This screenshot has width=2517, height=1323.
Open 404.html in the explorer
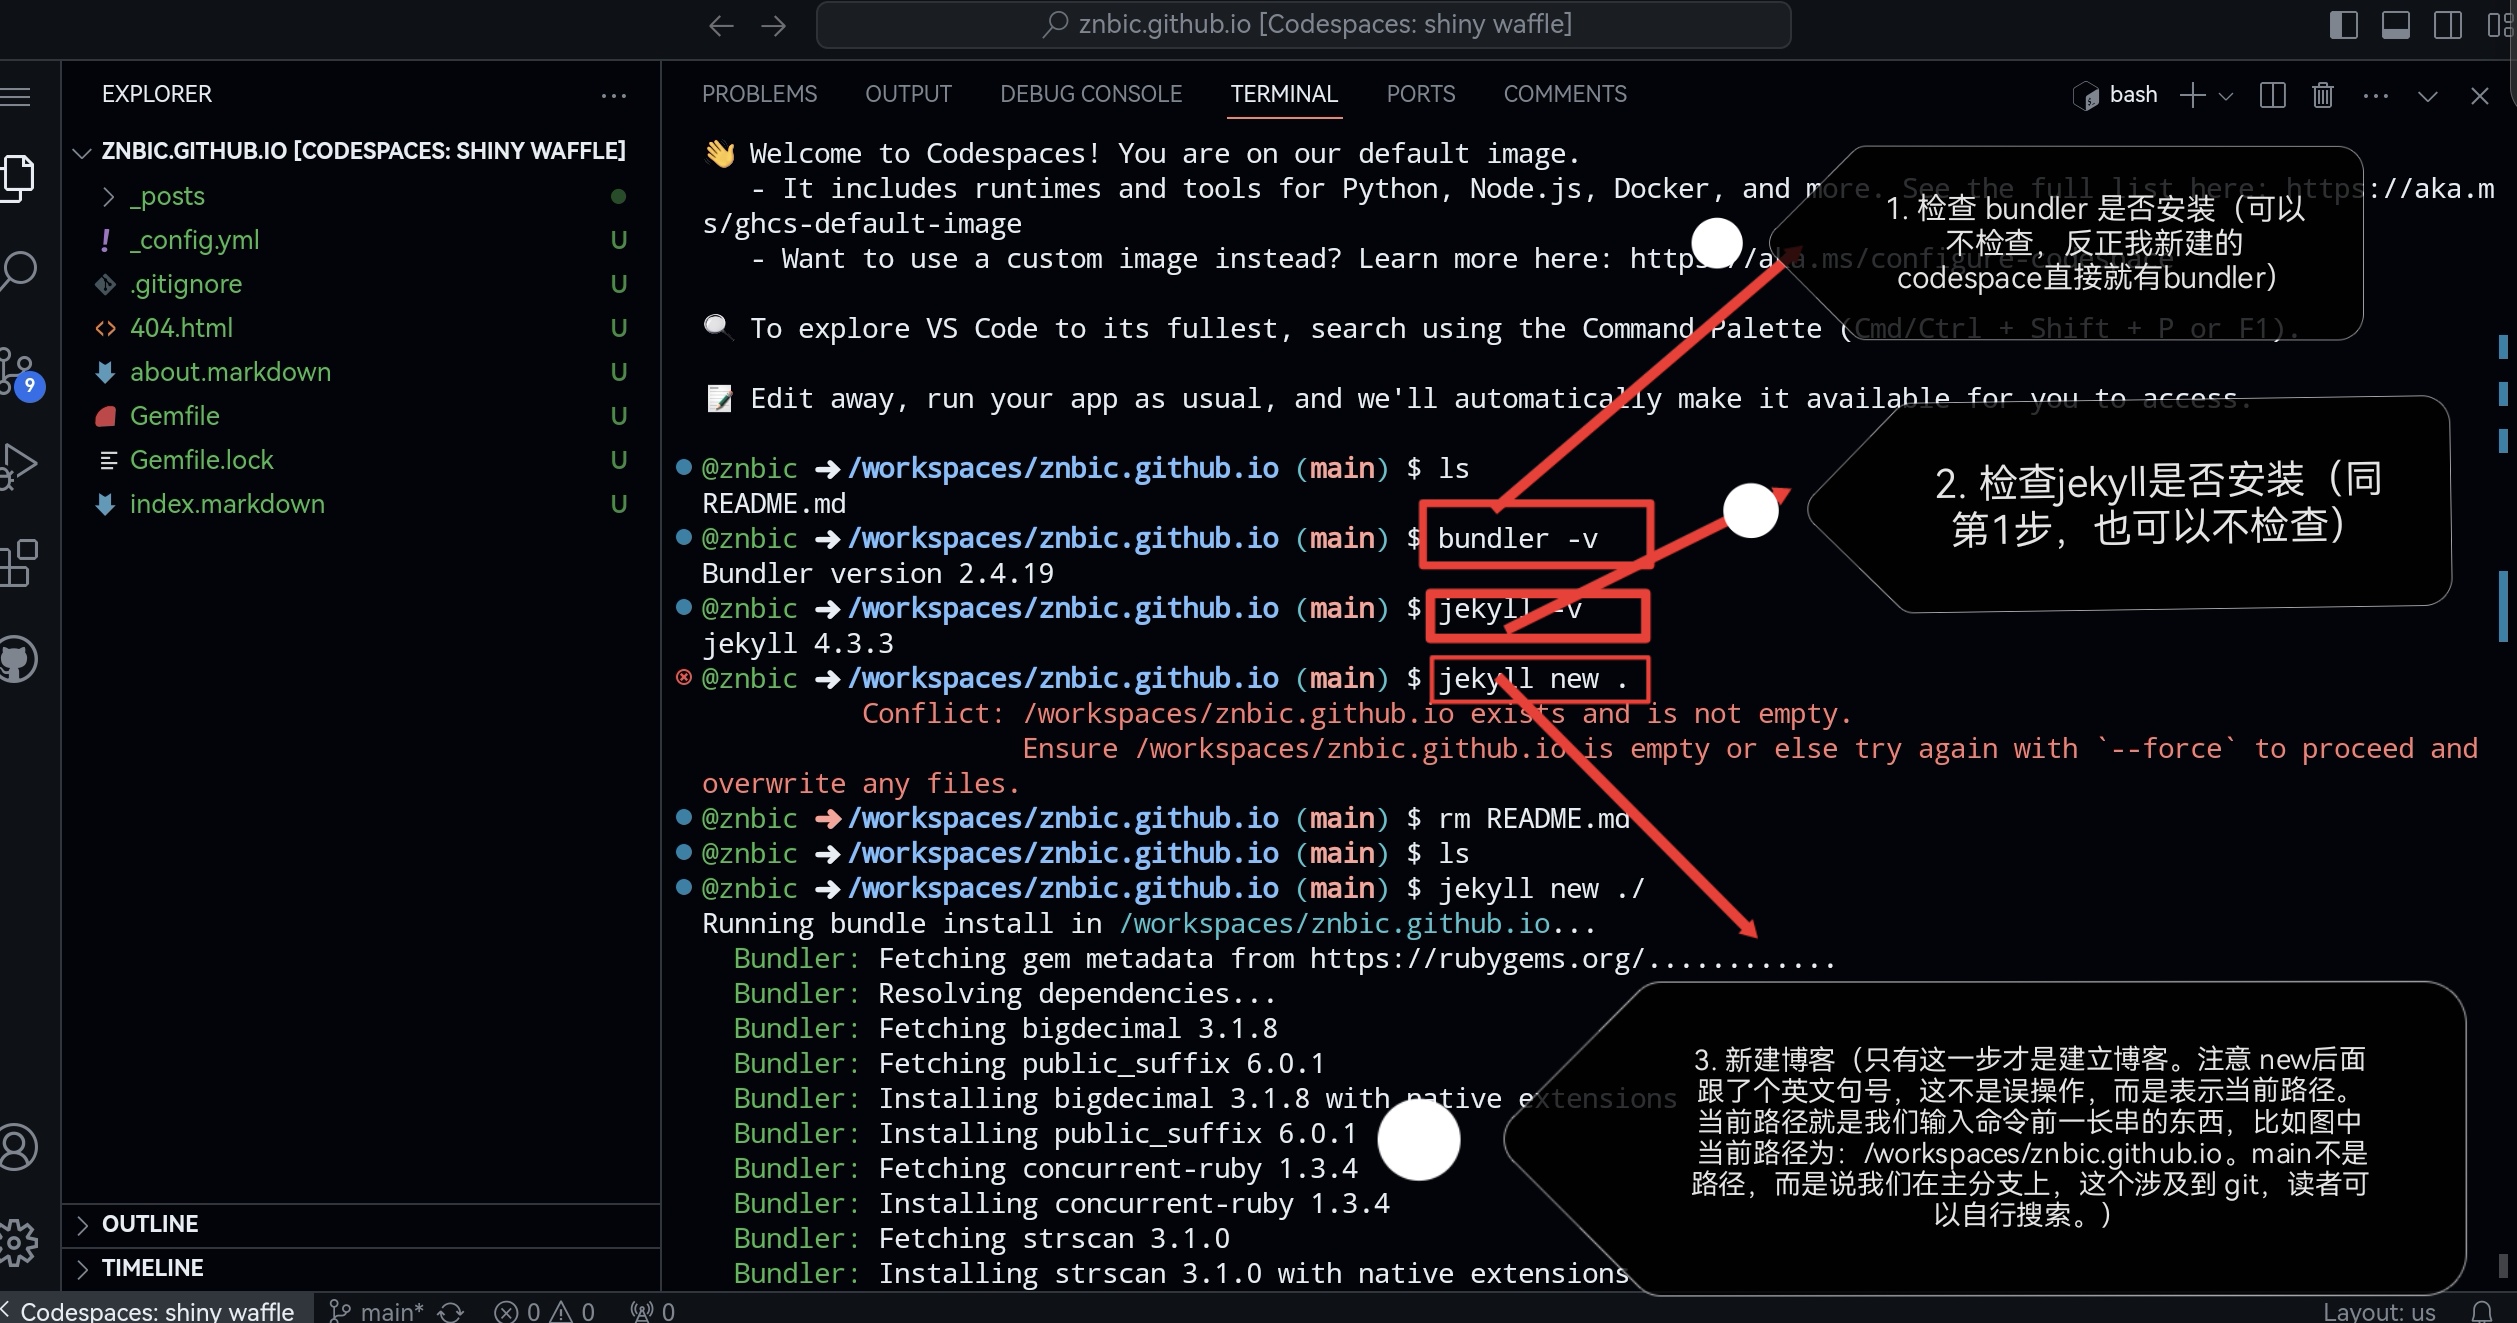coord(360,328)
